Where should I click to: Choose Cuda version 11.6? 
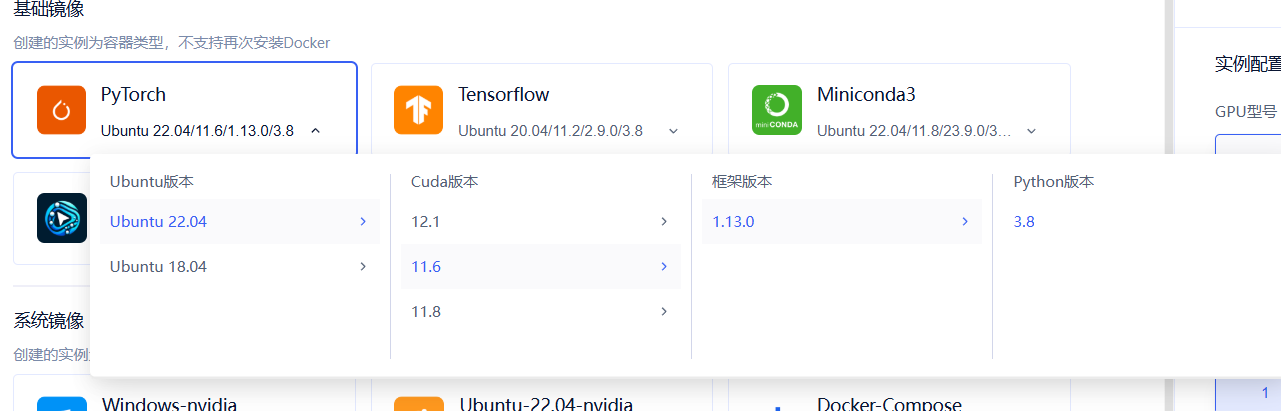tap(541, 266)
